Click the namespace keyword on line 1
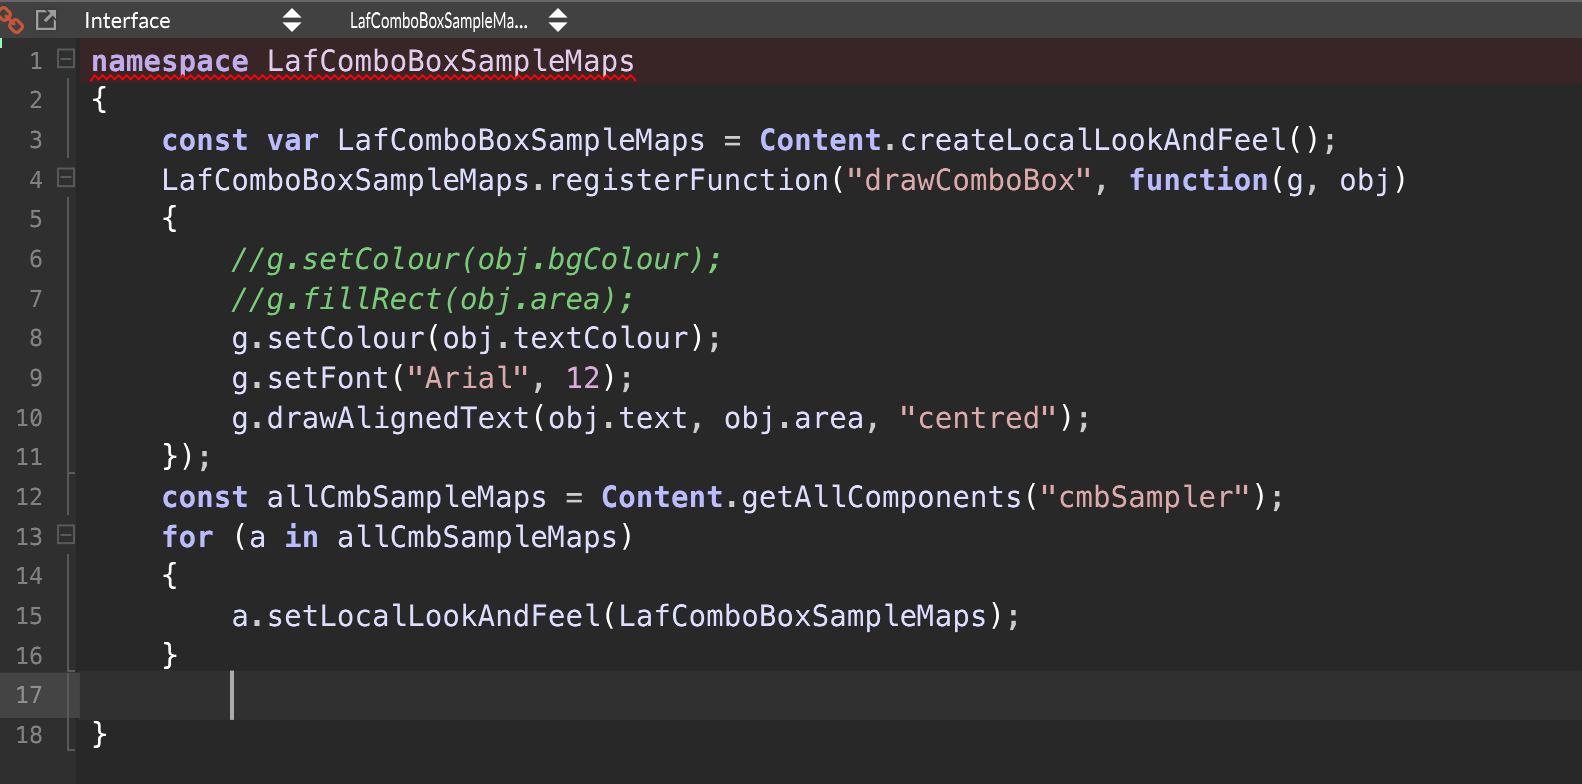This screenshot has width=1582, height=784. click(170, 62)
